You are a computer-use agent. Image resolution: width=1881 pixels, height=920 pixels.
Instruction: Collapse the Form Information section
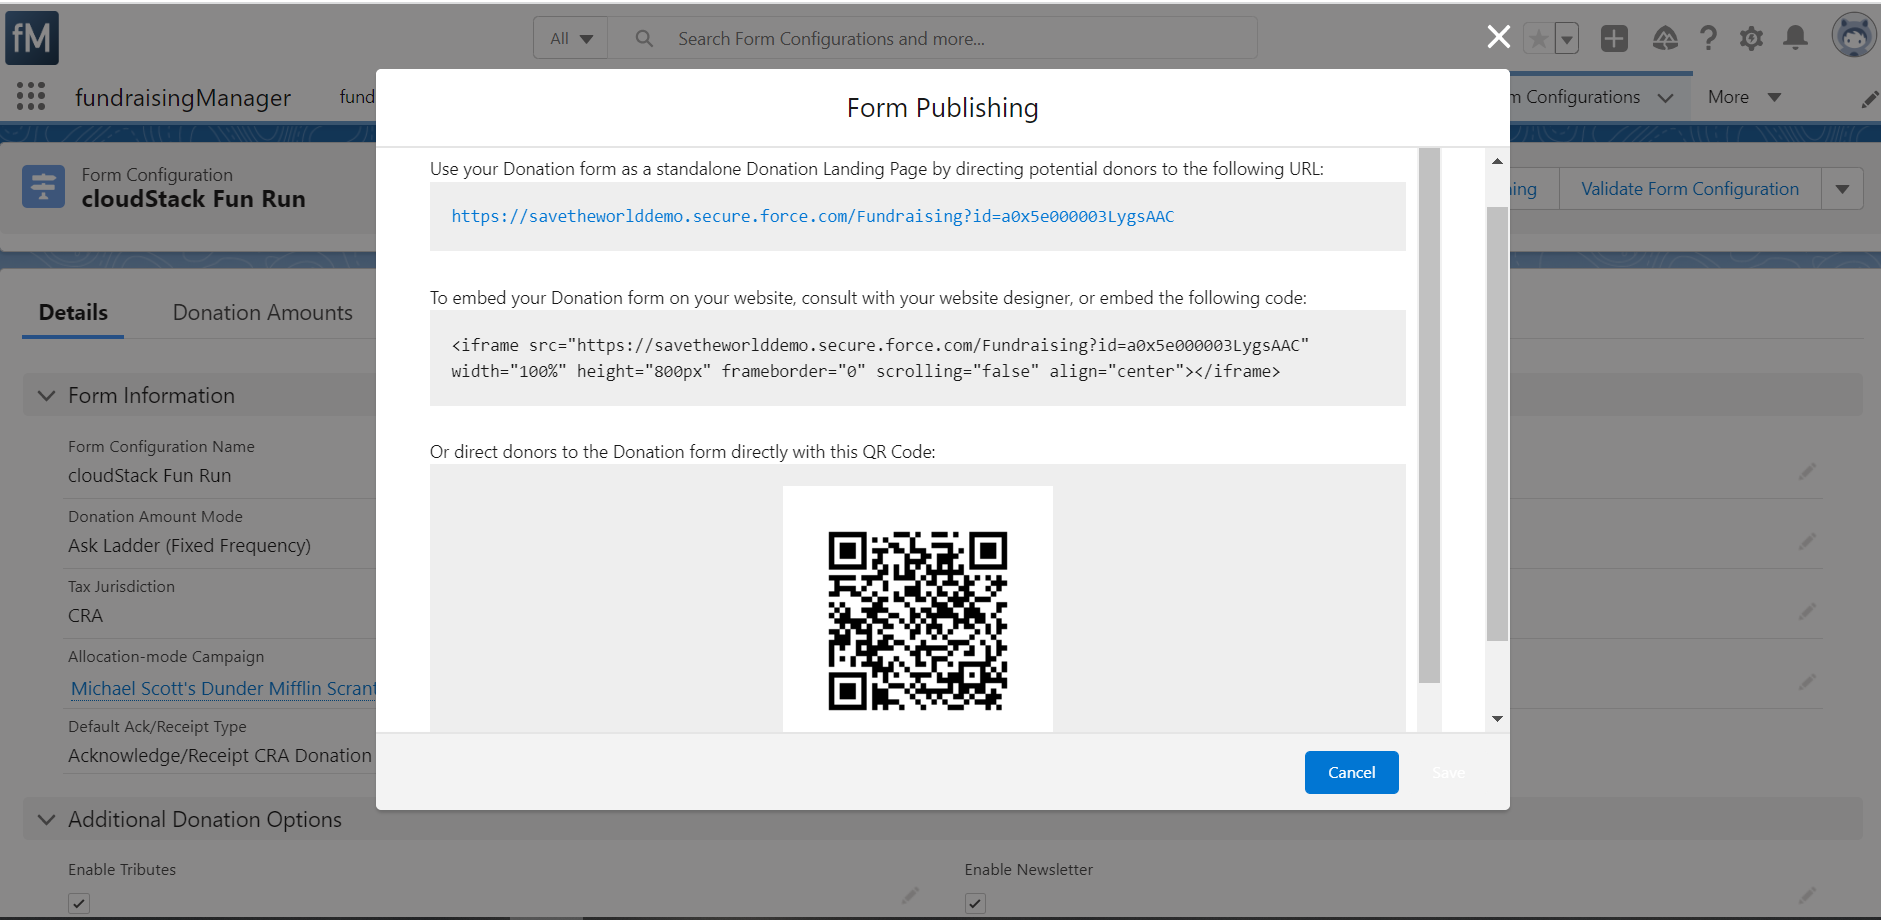(46, 396)
